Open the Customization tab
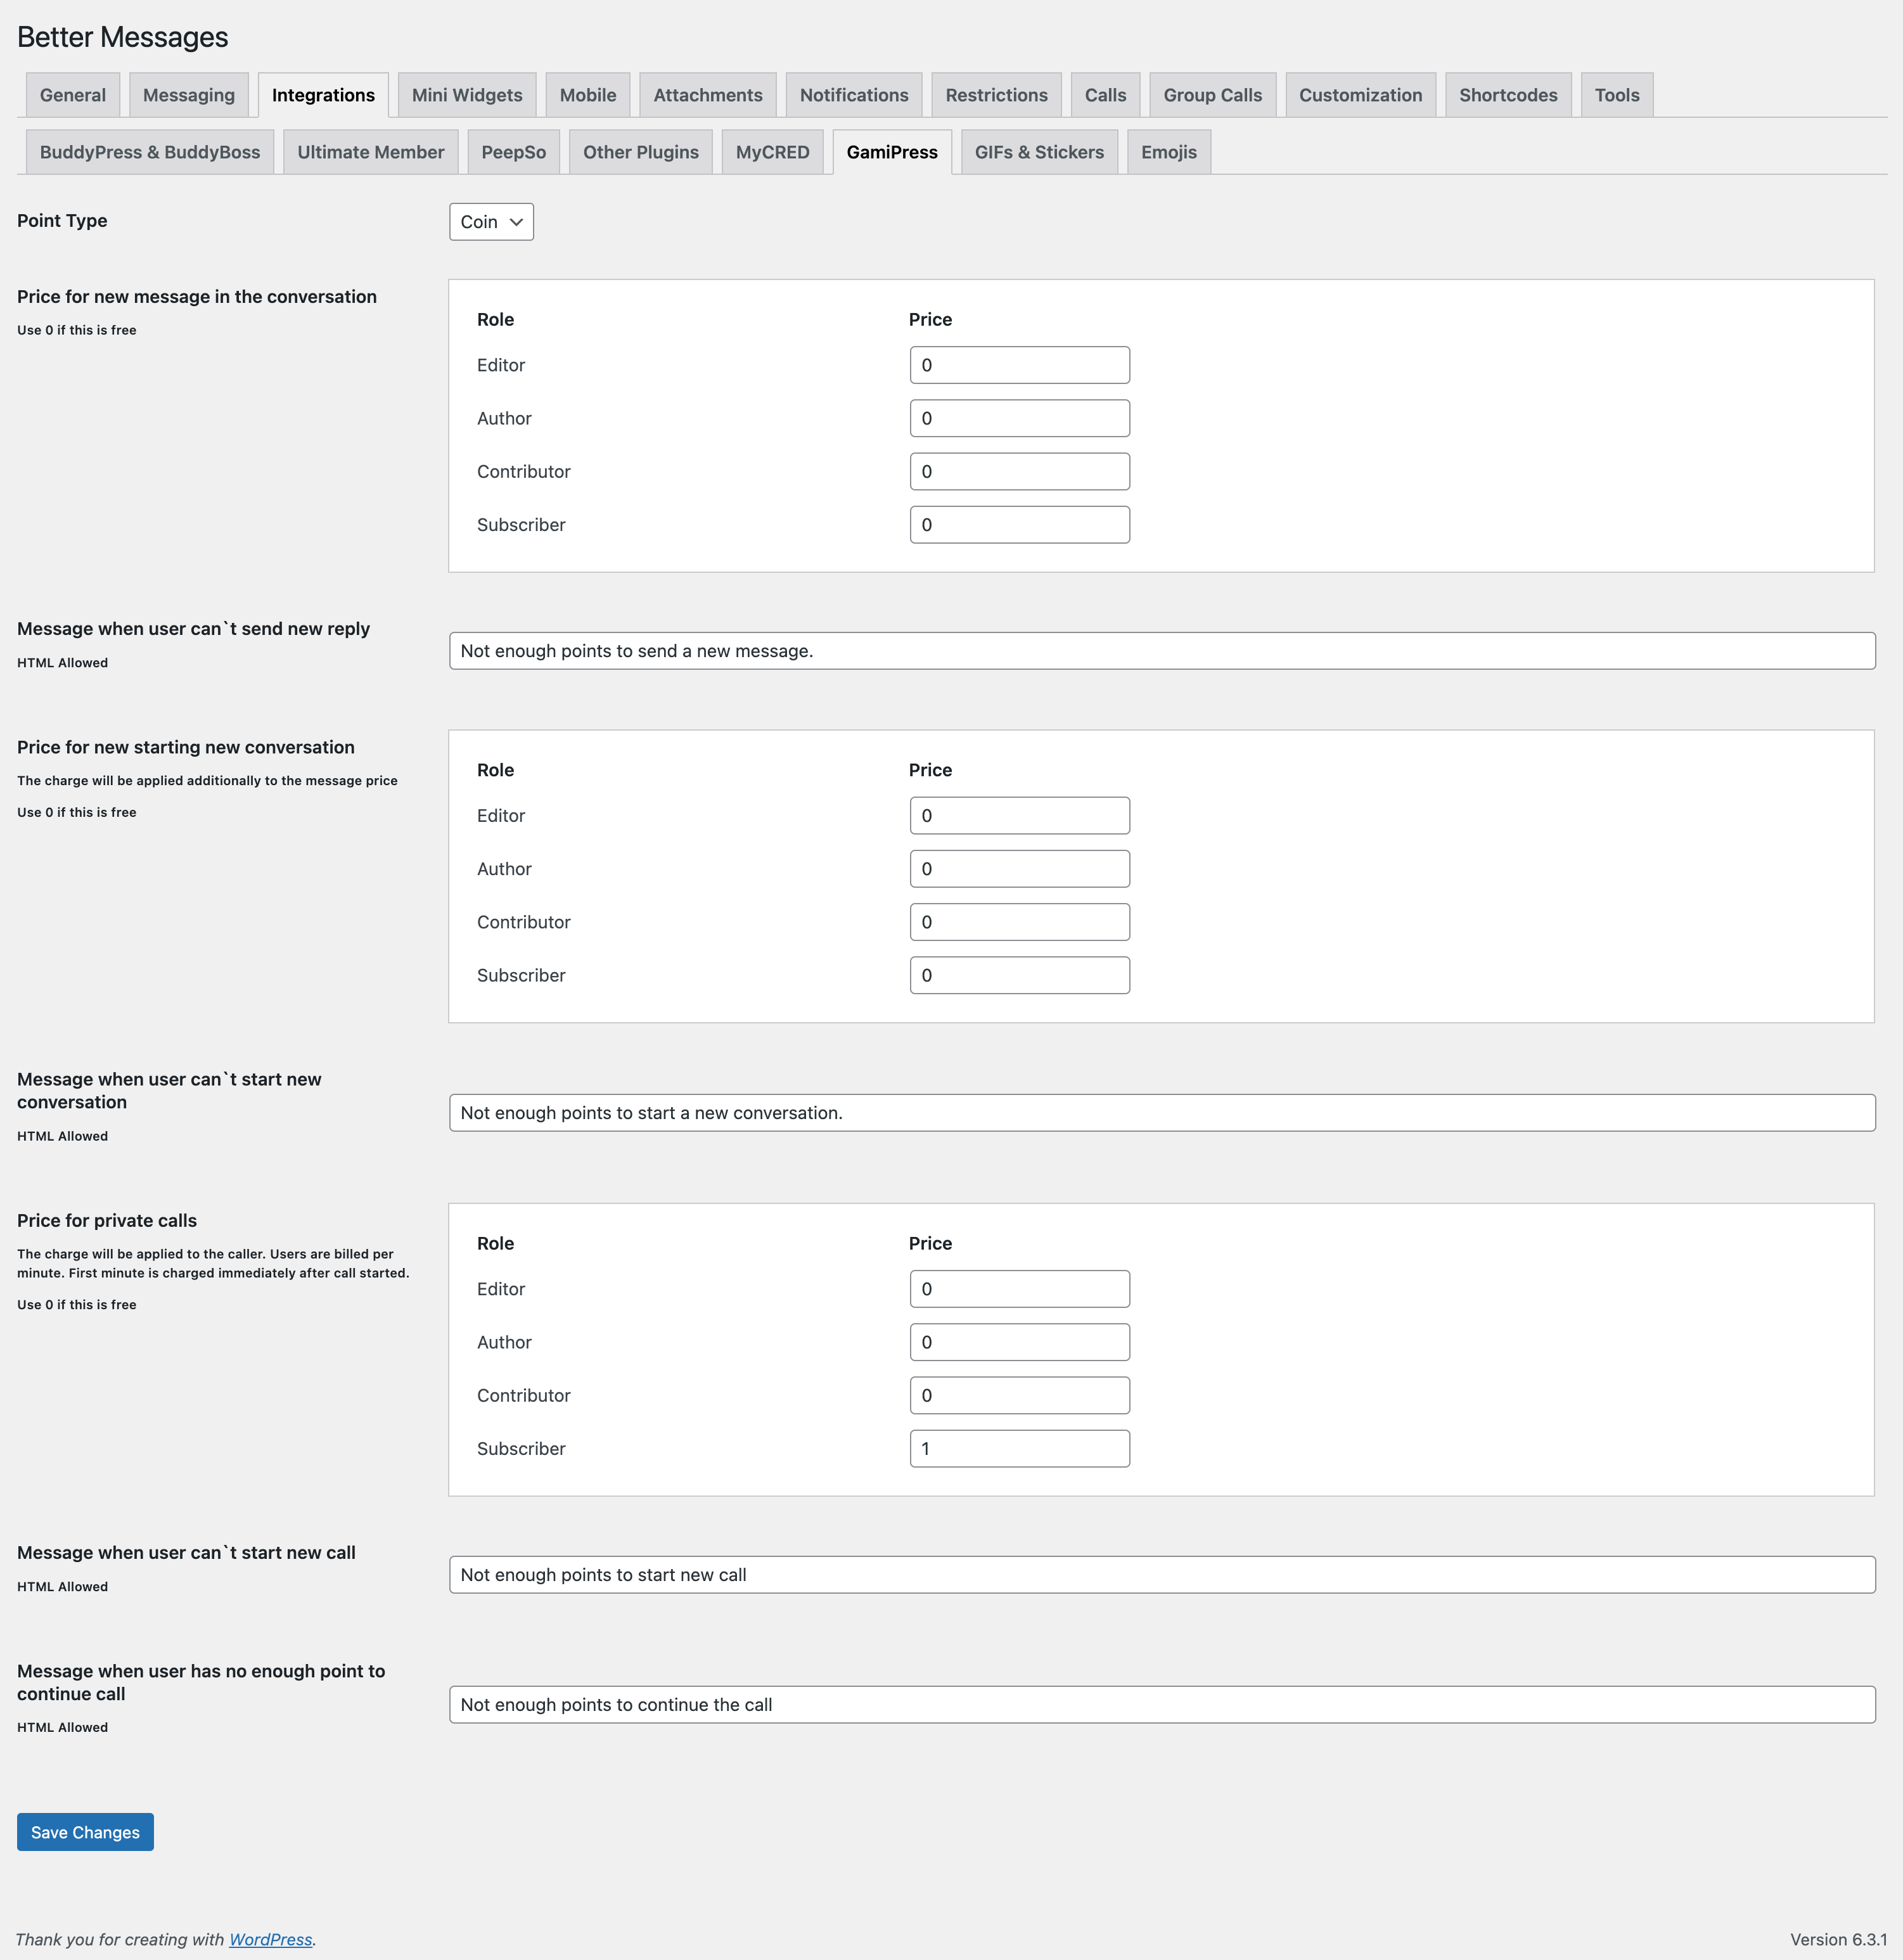The image size is (1903, 1960). (x=1361, y=95)
